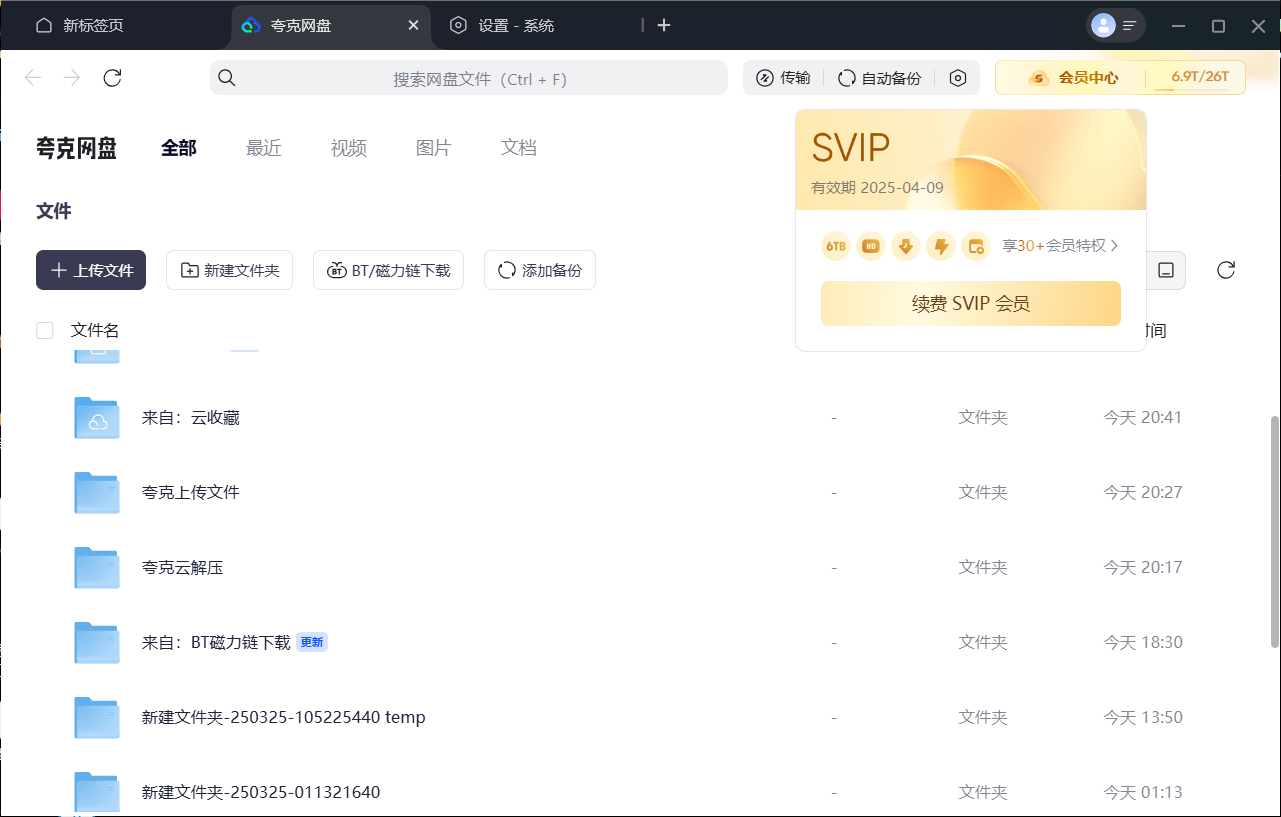Click the 添加备份 button
Image resolution: width=1281 pixels, height=817 pixels.
point(540,270)
